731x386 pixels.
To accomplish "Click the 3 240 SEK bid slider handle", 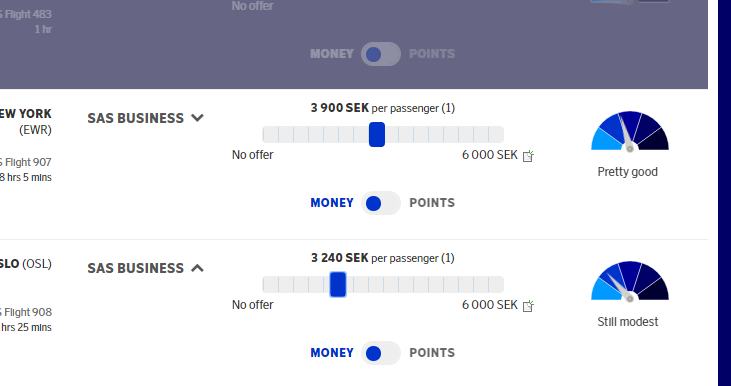I will [x=338, y=285].
